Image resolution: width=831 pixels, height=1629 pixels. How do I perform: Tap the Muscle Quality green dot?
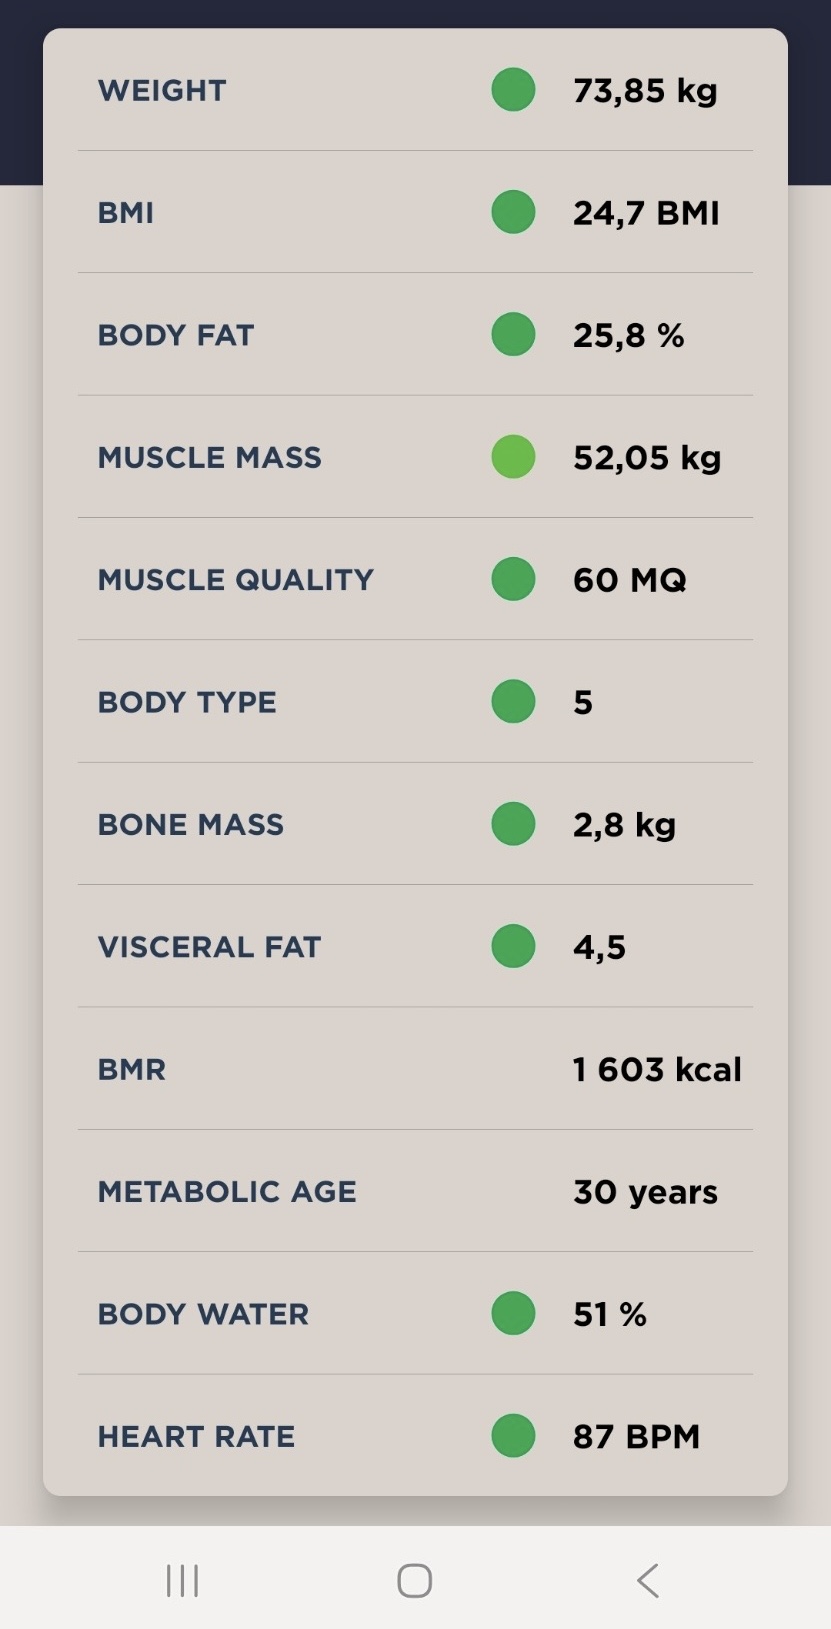pos(513,579)
